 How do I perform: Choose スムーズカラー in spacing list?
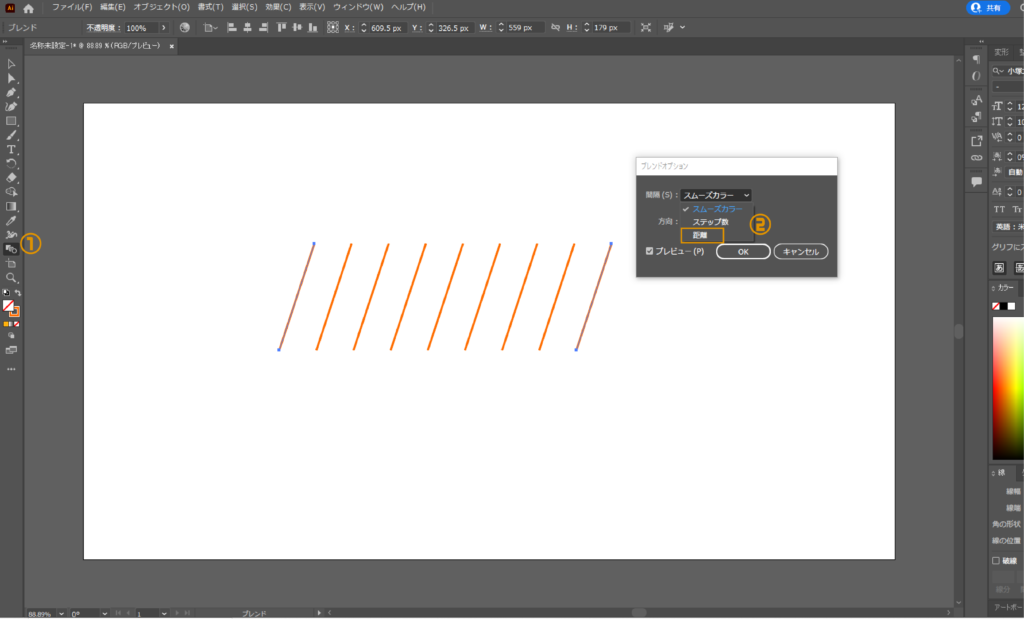pos(717,209)
